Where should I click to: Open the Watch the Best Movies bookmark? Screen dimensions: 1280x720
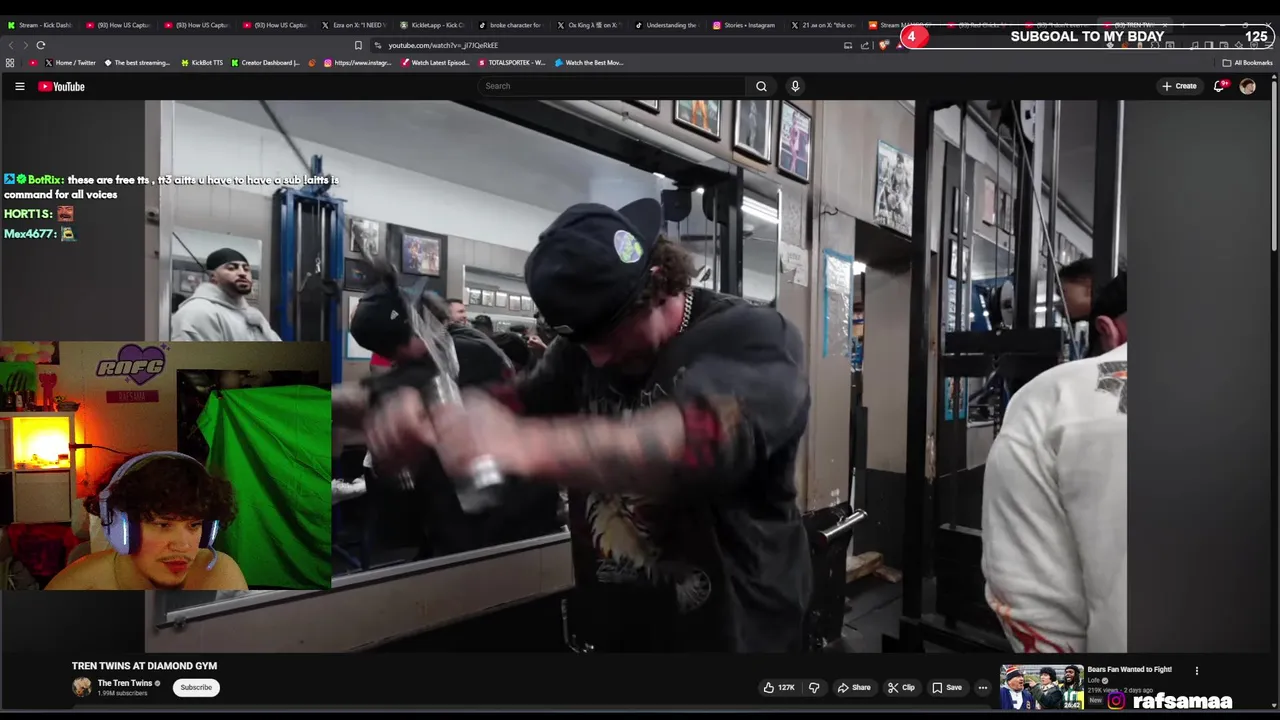click(x=589, y=63)
